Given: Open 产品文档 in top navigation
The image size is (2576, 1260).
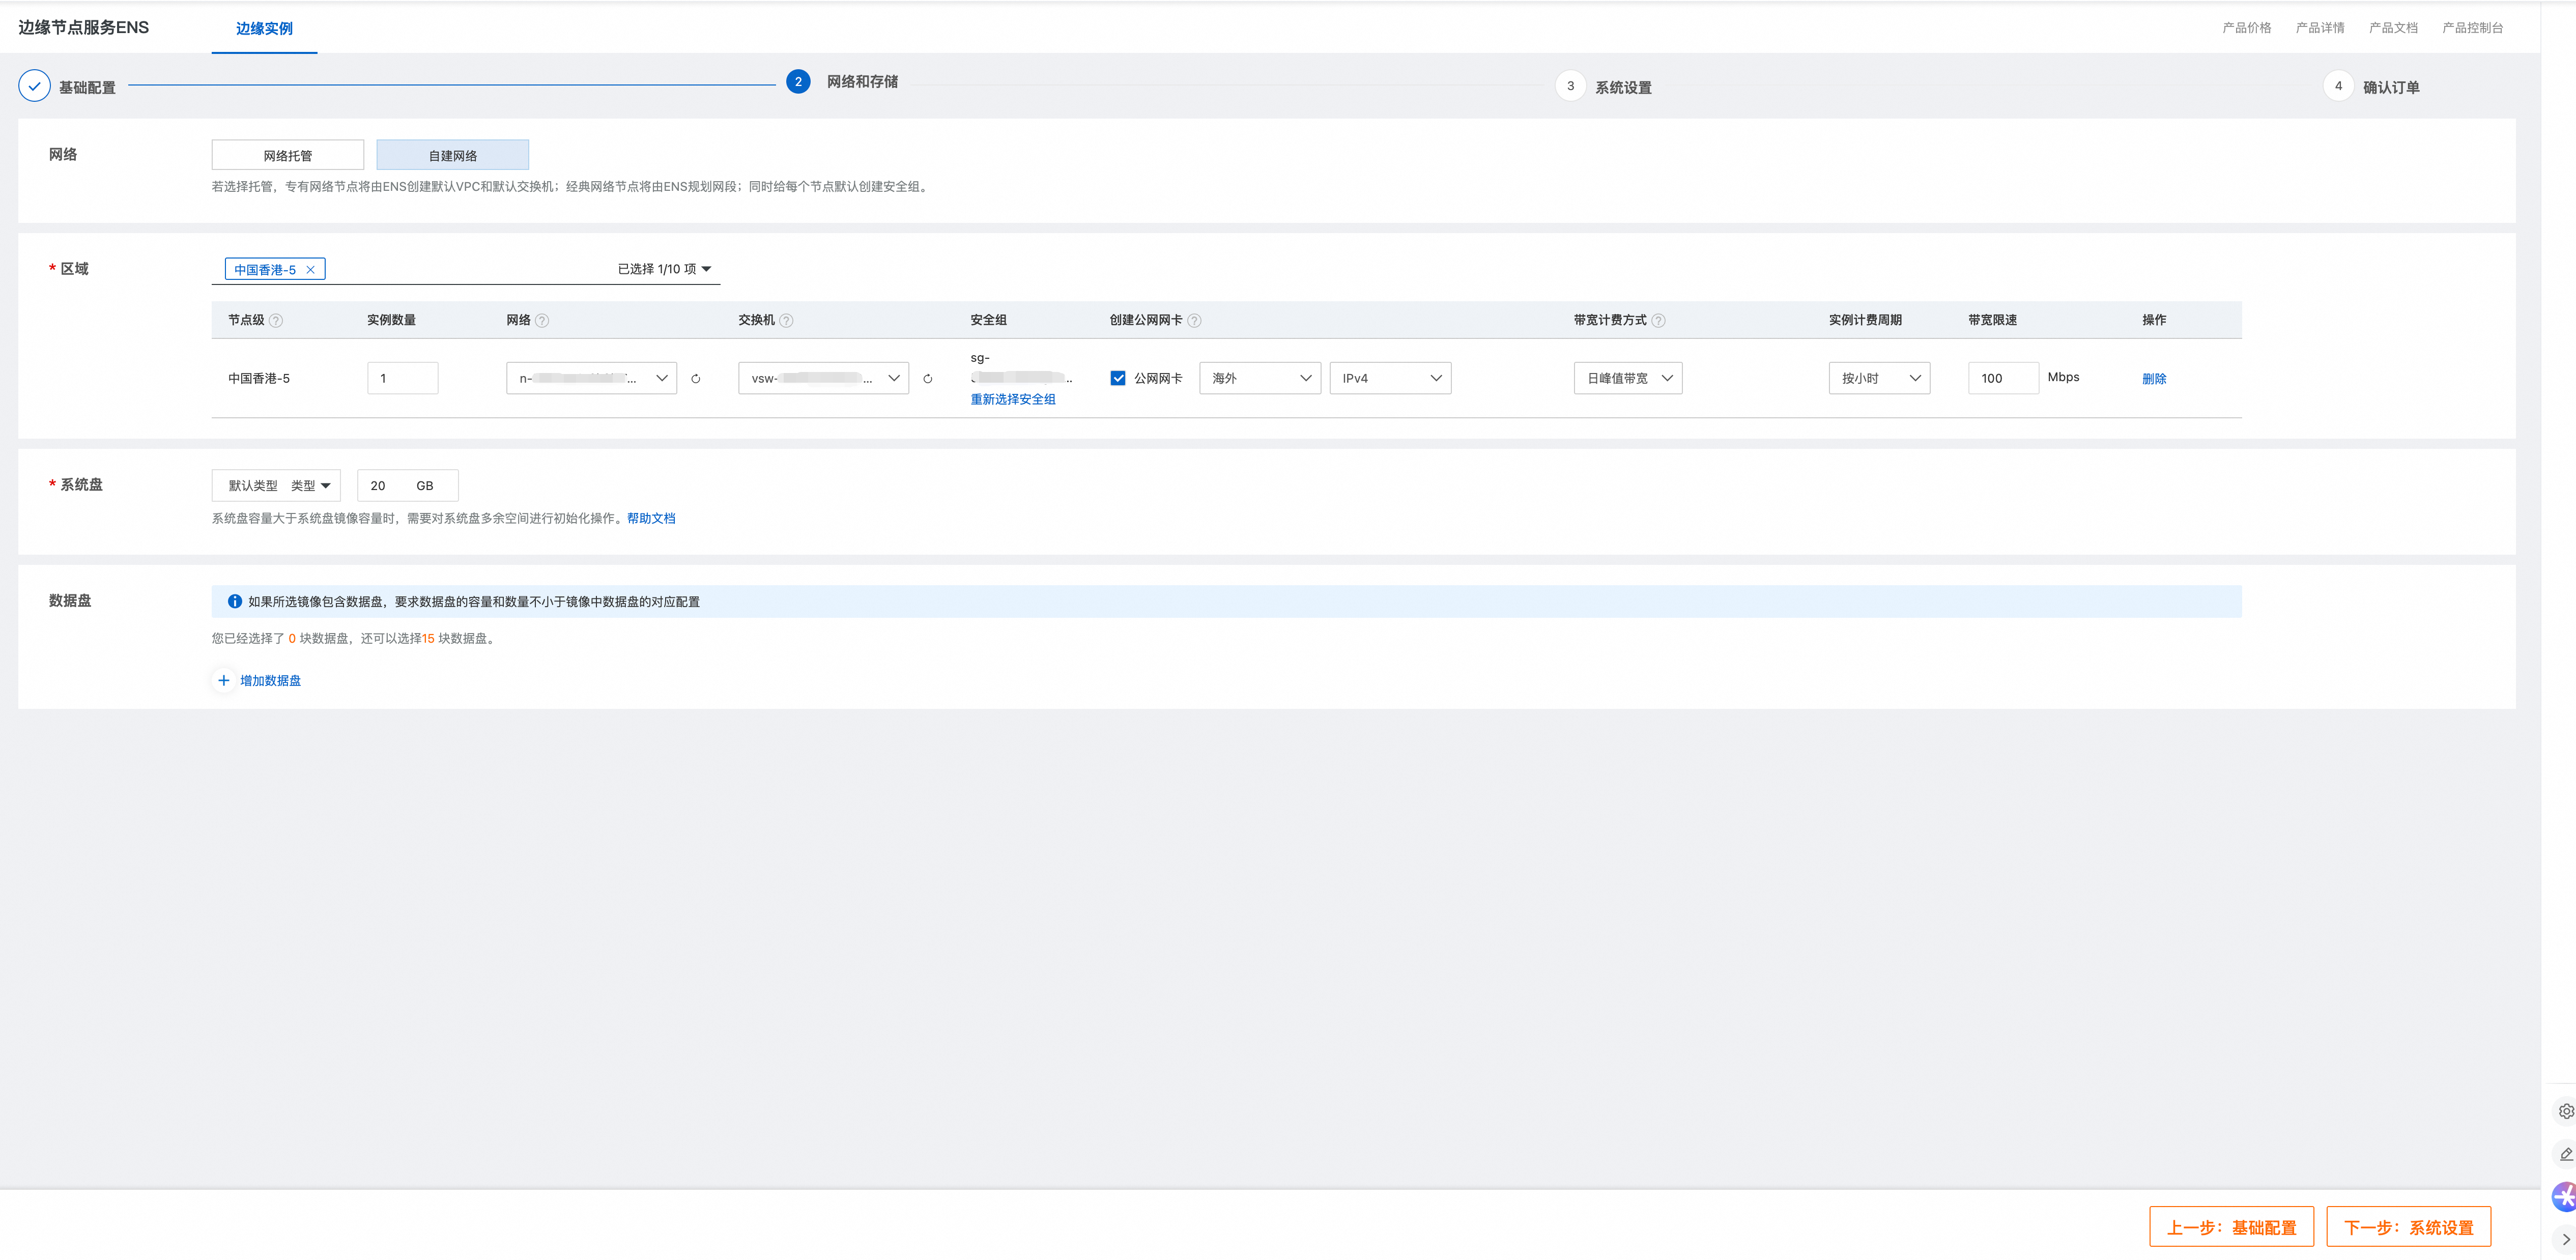Looking at the screenshot, I should tap(2393, 28).
